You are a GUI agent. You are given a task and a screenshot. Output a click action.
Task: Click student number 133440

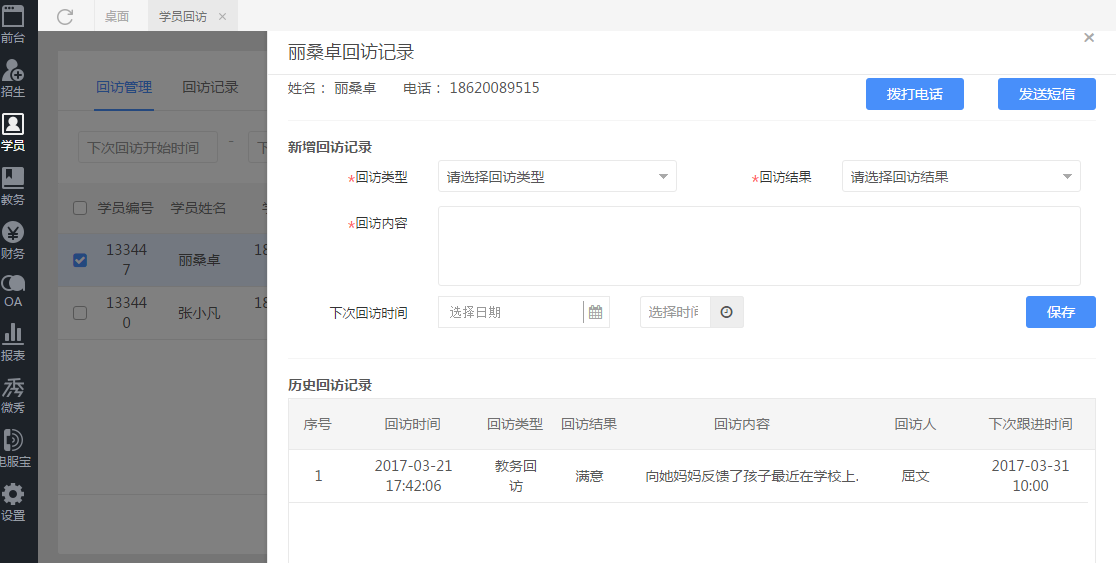[x=127, y=312]
